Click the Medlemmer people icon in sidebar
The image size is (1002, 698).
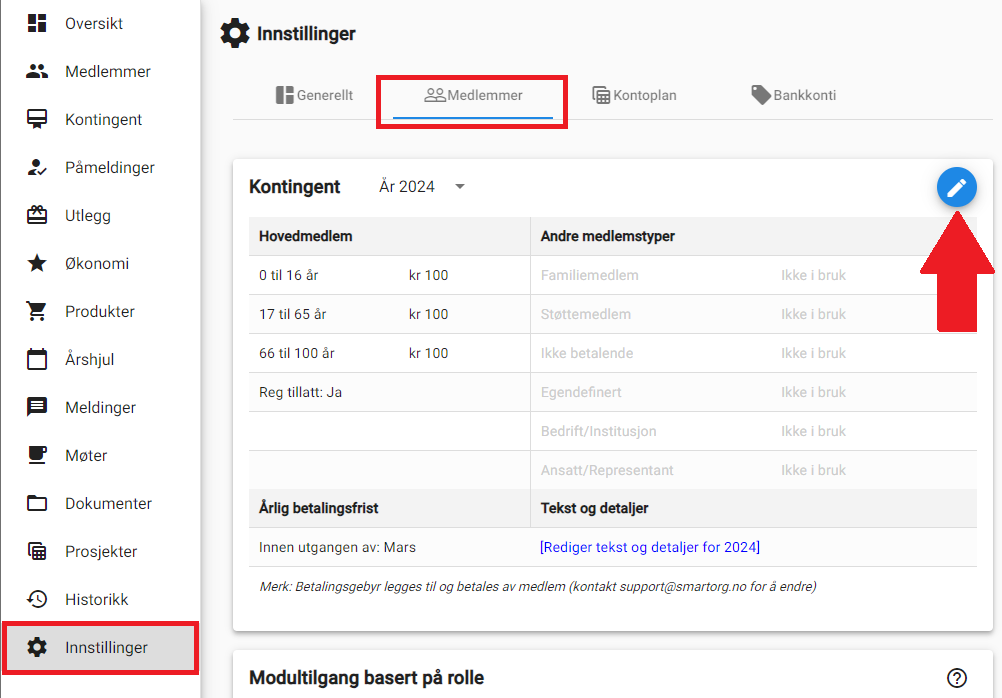(x=37, y=71)
